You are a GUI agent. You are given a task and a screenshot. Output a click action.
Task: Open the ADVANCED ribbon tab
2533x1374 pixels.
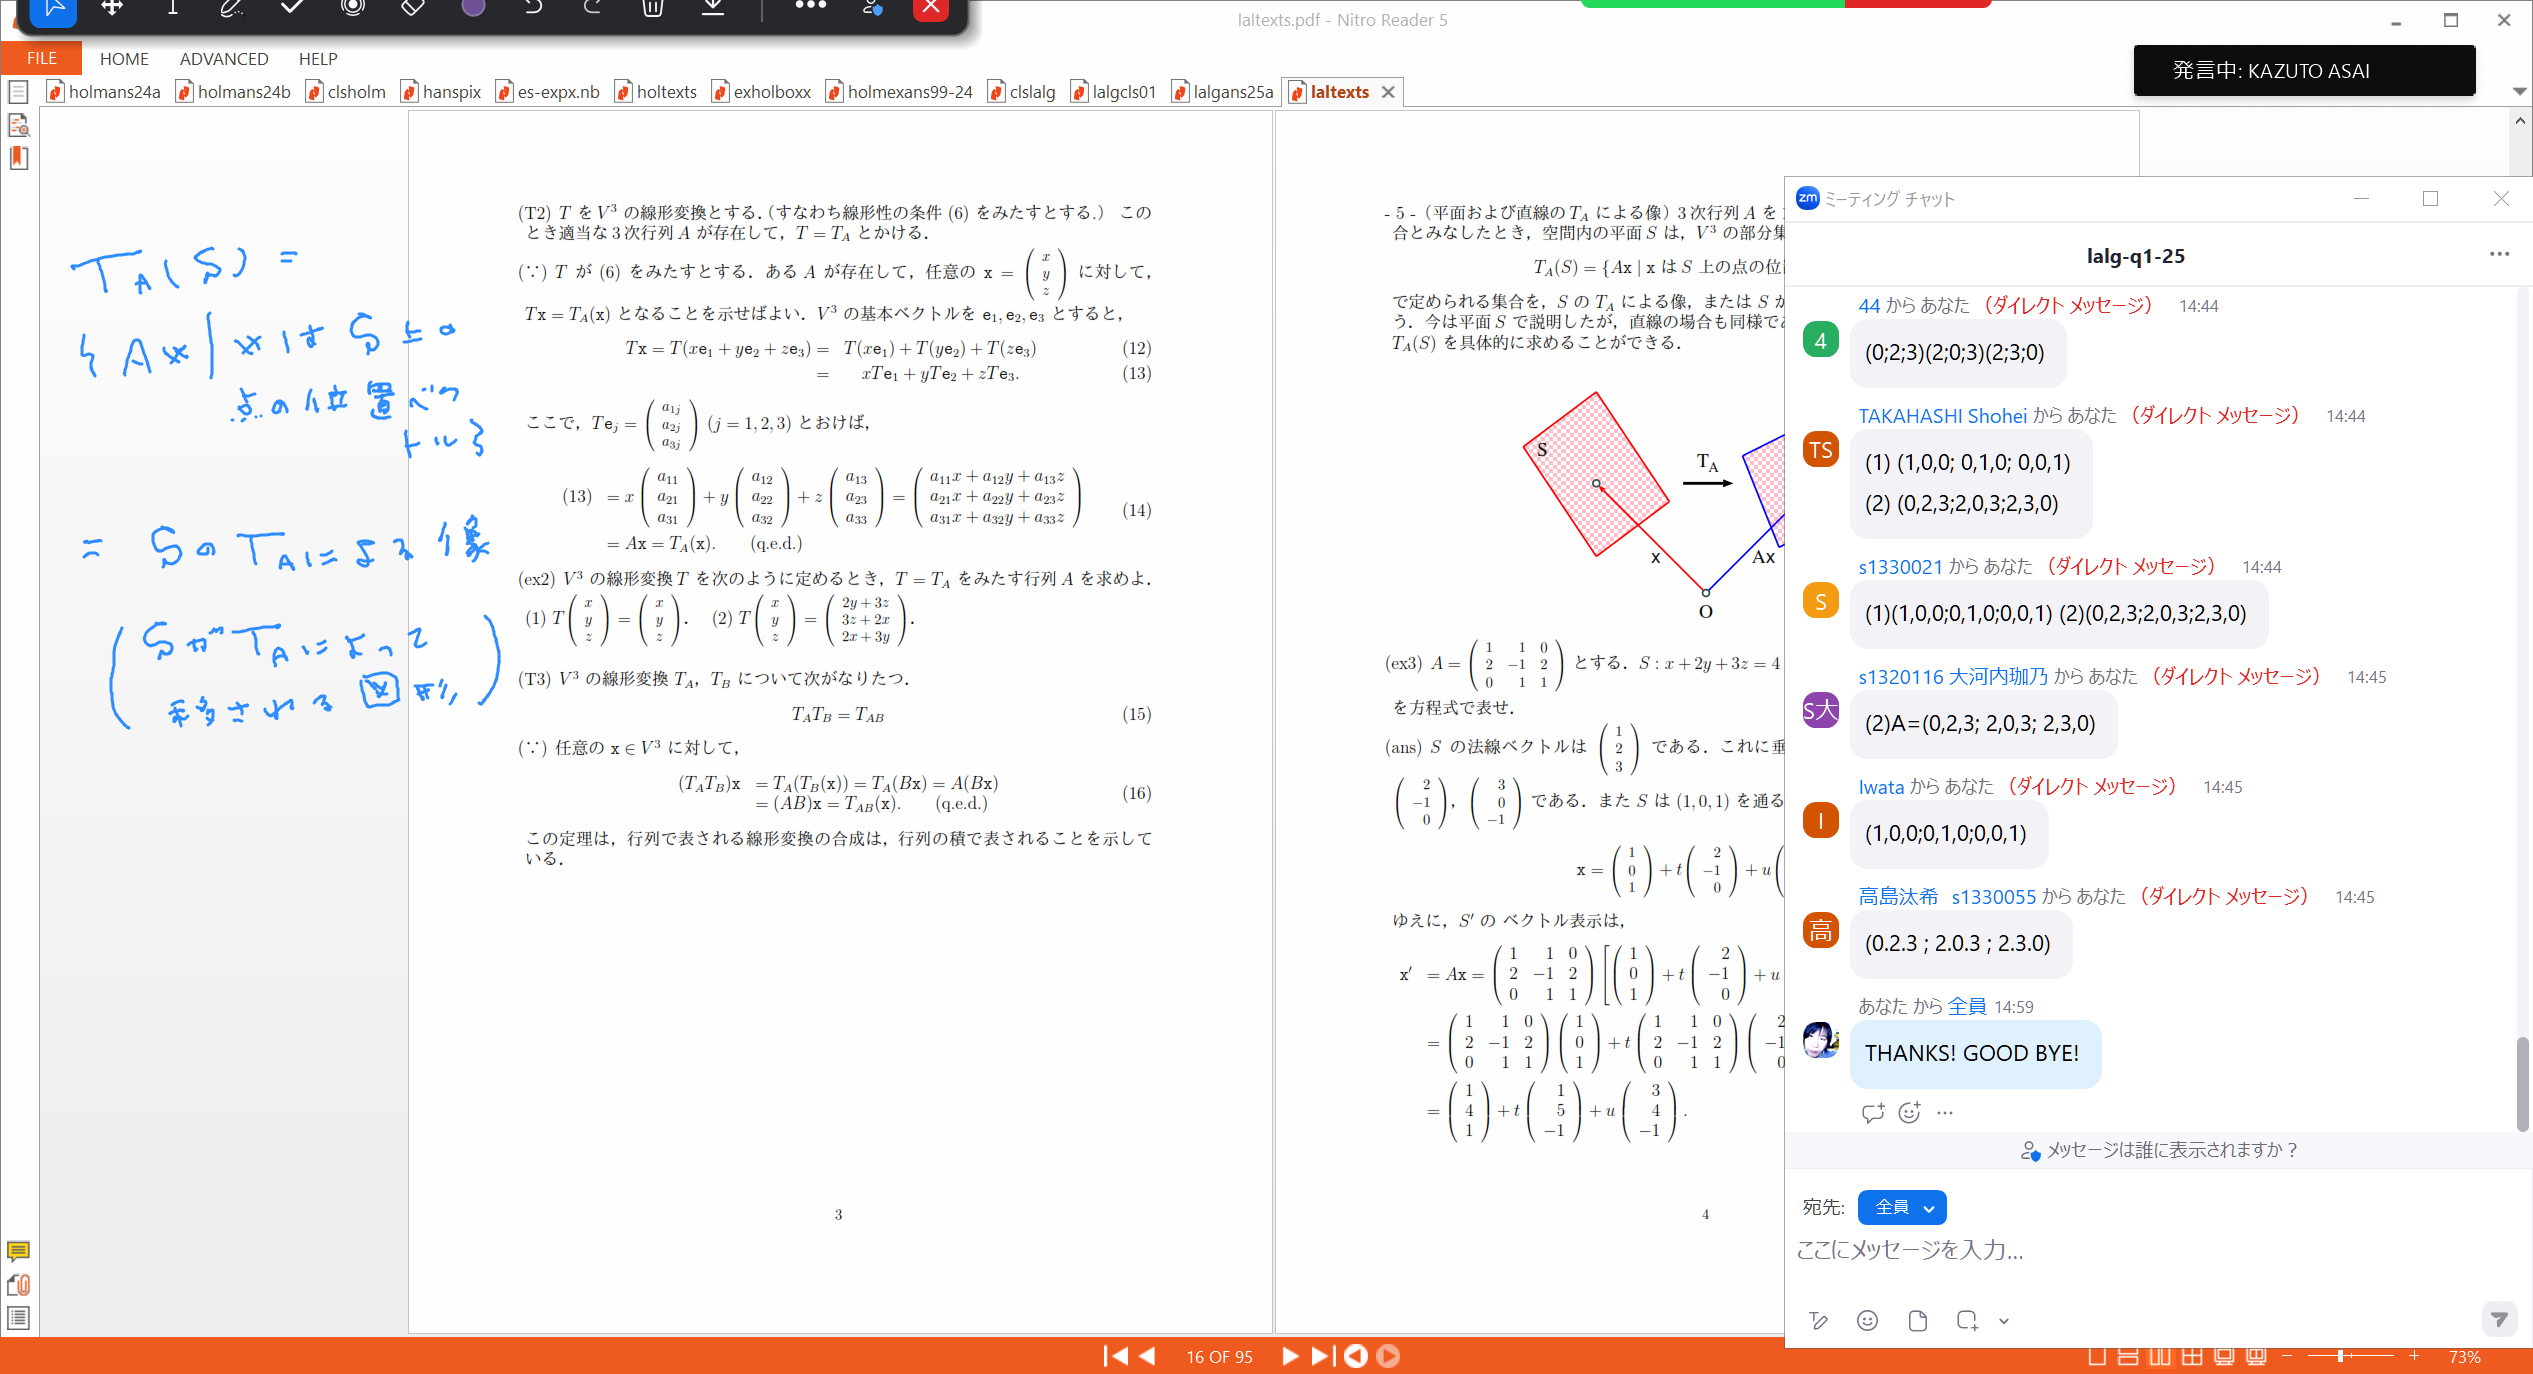tap(224, 59)
